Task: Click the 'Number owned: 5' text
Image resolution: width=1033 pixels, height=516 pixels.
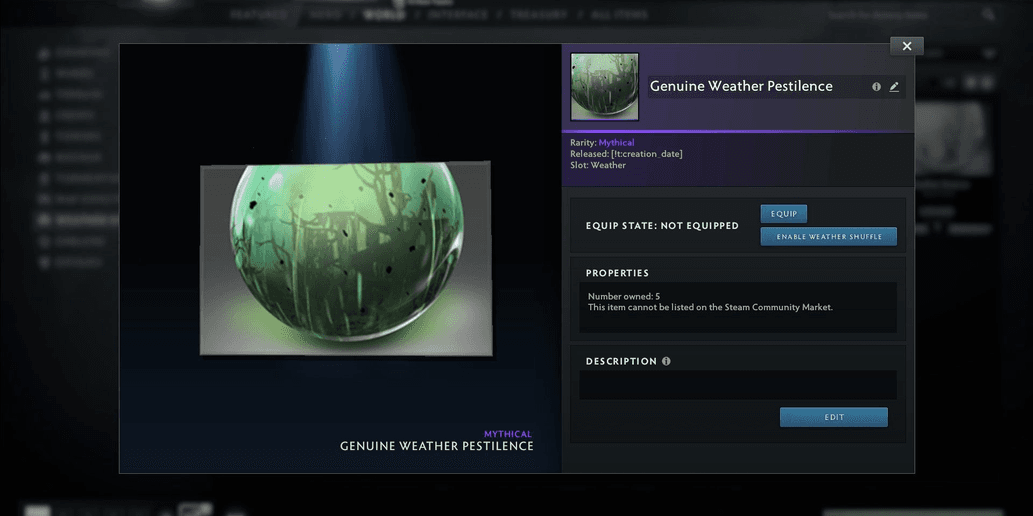Action: pyautogui.click(x=623, y=297)
